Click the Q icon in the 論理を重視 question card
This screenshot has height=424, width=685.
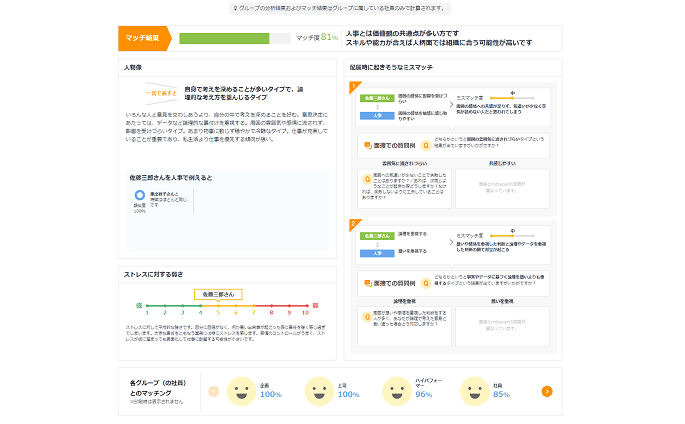[367, 317]
